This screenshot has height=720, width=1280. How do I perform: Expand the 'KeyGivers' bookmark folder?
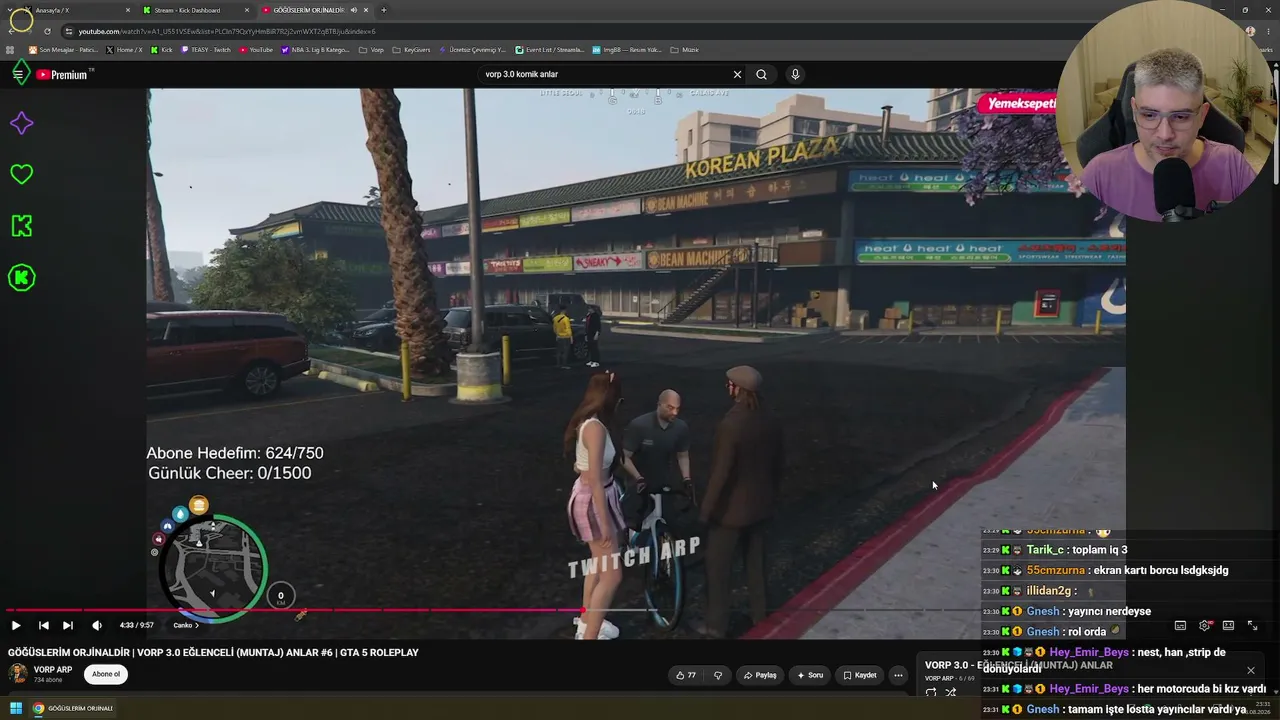coord(411,50)
